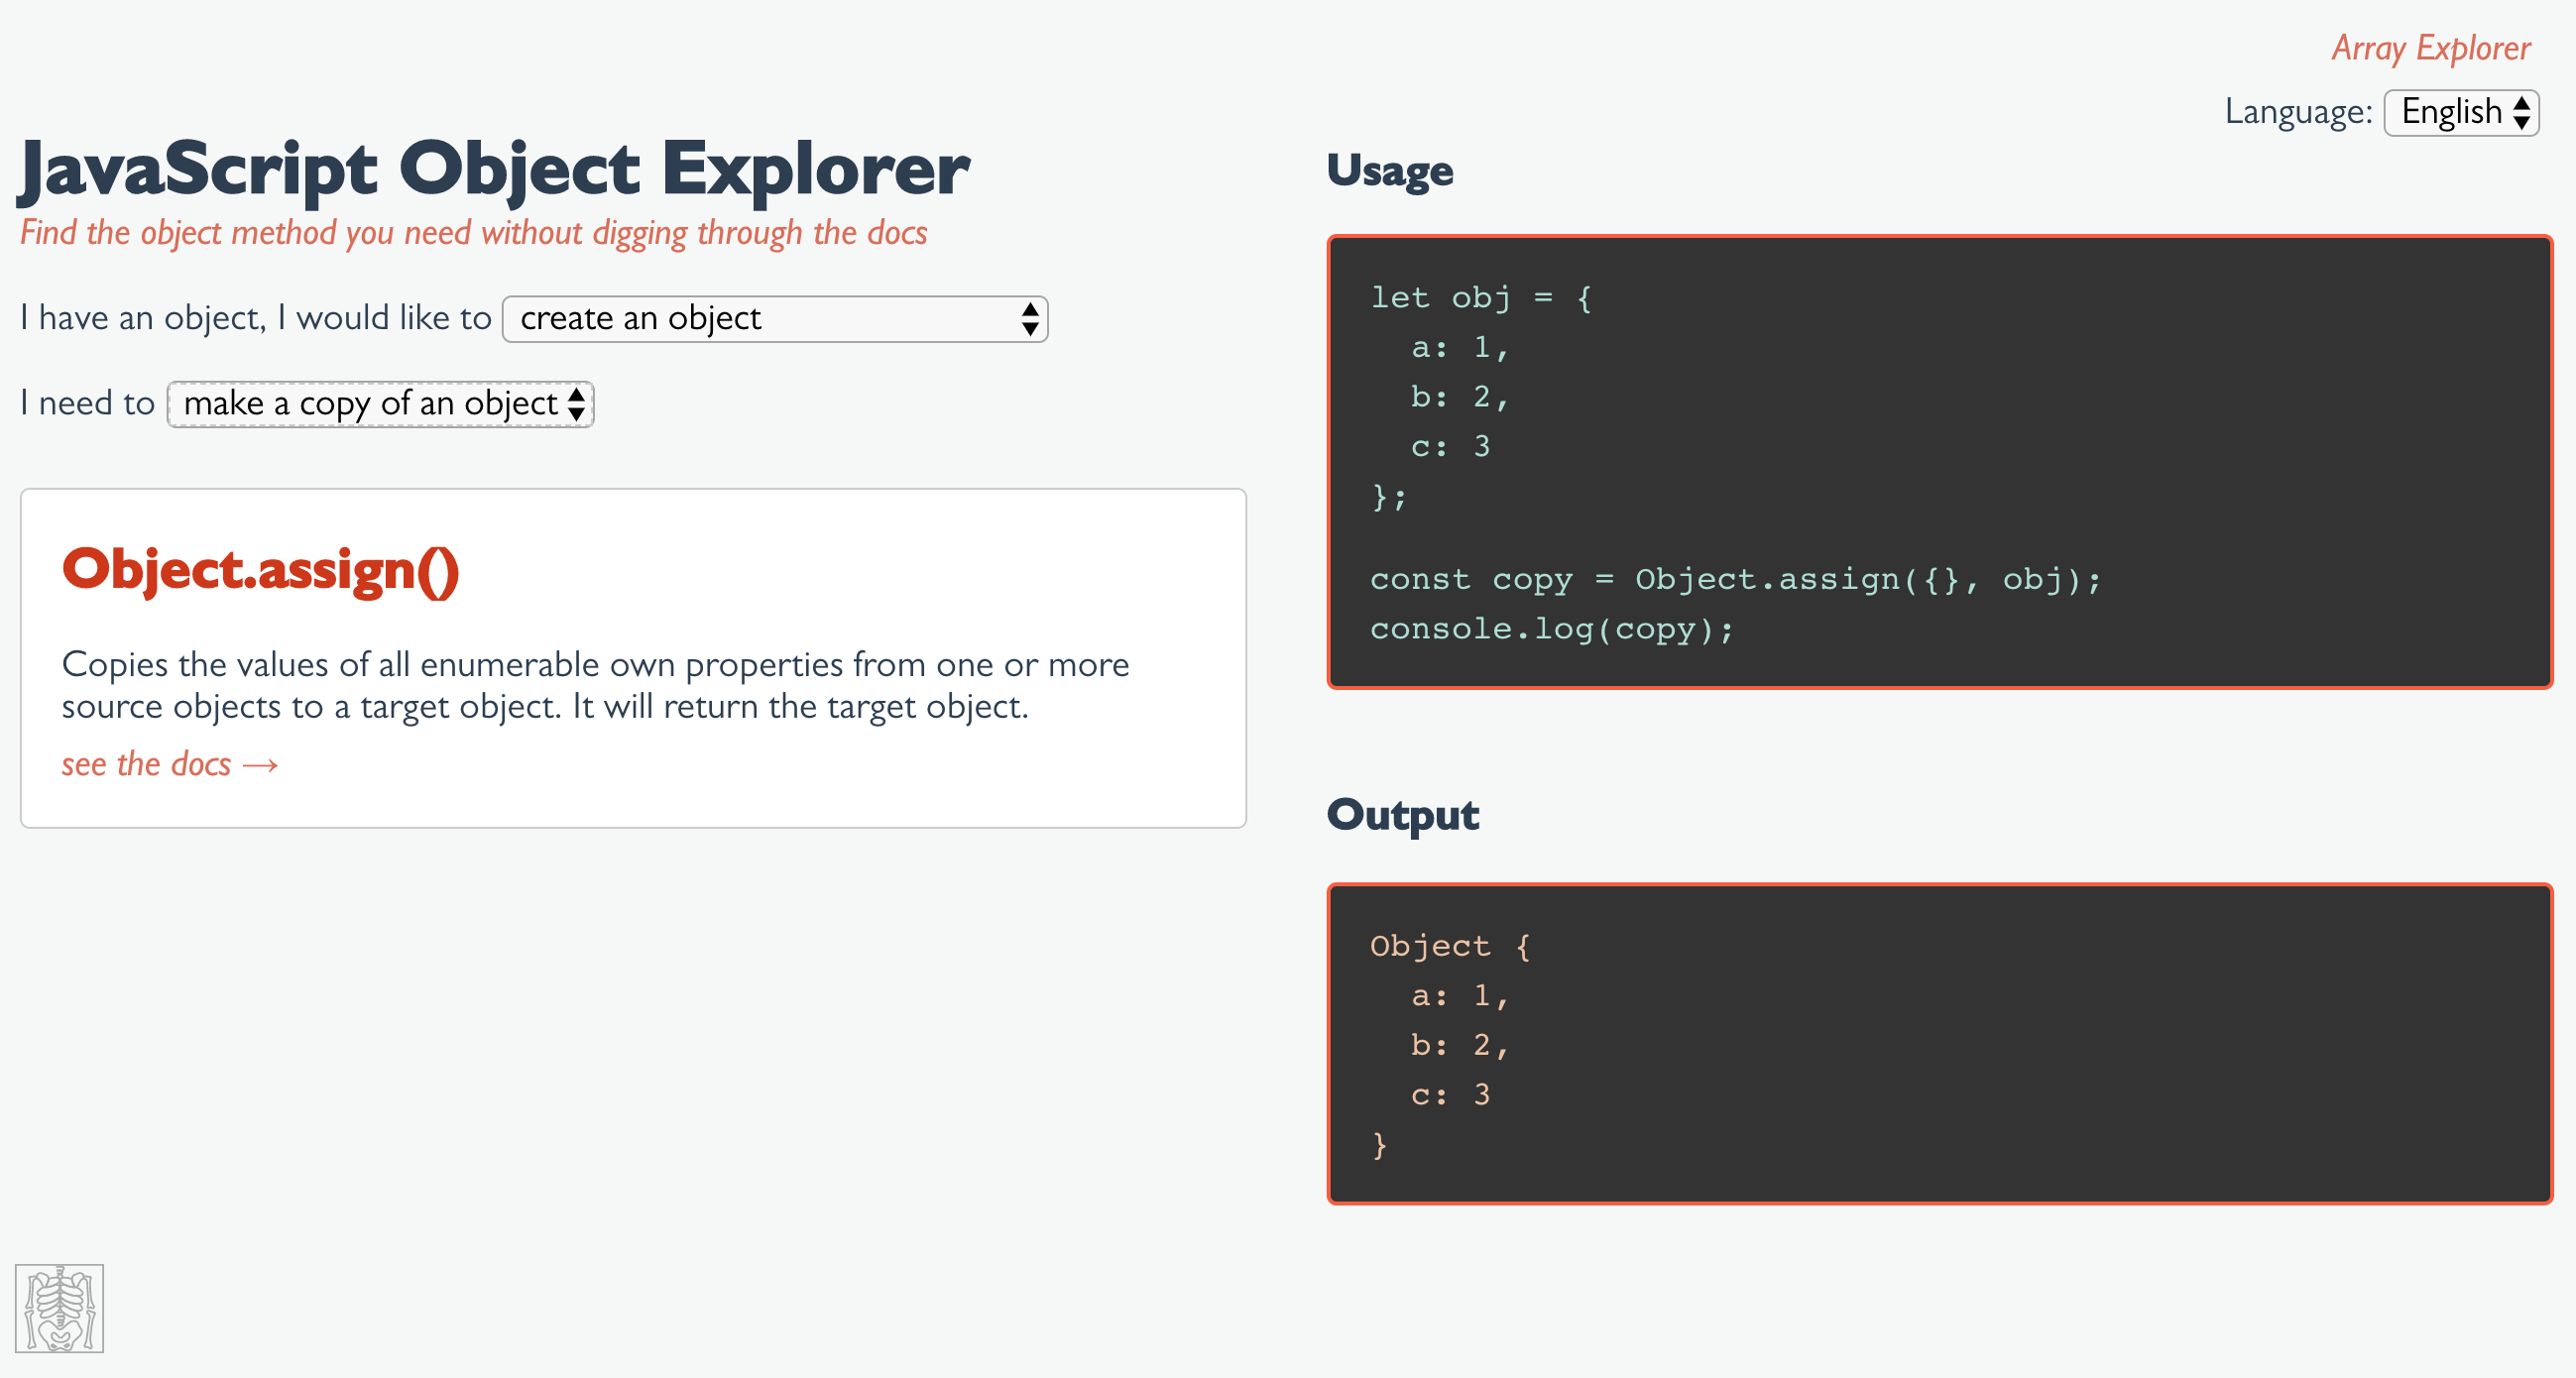Click the Object.assign() result card
The image size is (2576, 1378).
click(x=633, y=657)
